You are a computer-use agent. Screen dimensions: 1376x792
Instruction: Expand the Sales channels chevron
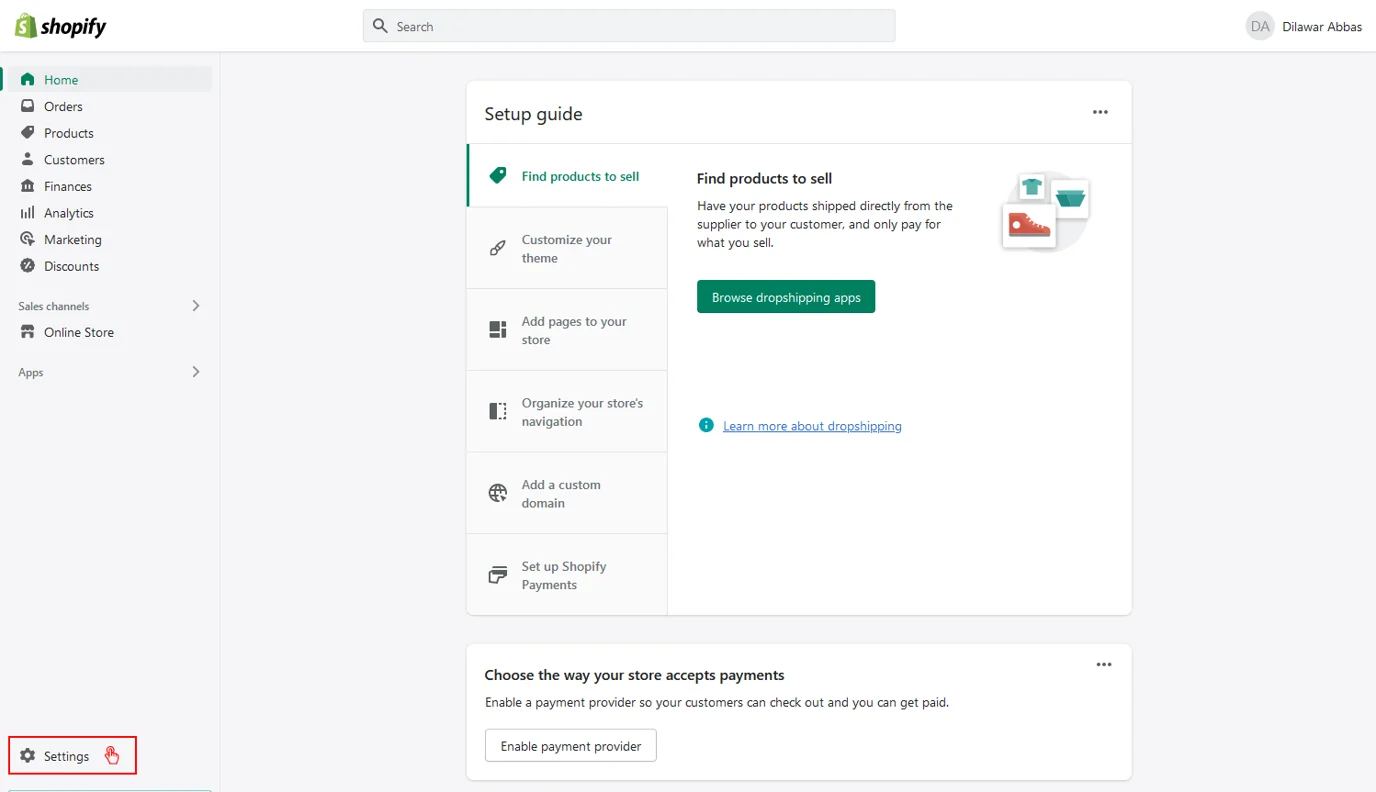tap(196, 306)
